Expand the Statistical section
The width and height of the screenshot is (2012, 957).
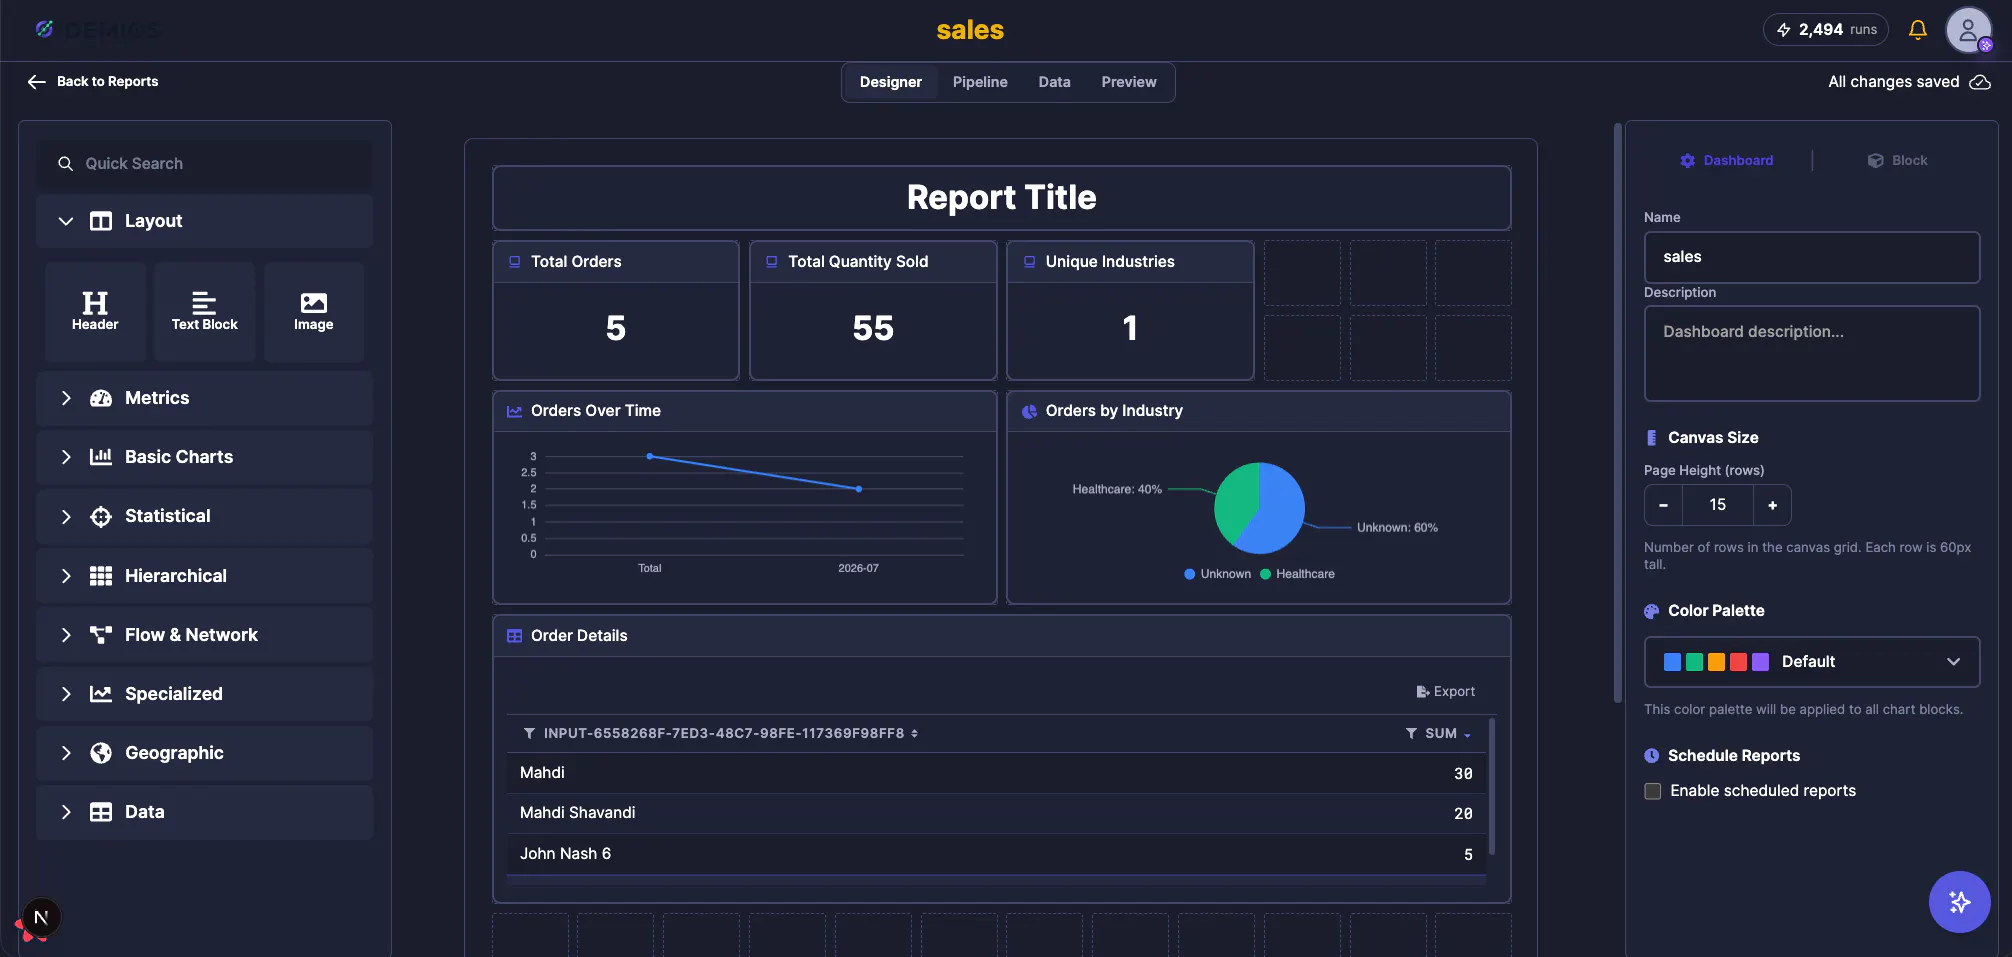point(204,516)
